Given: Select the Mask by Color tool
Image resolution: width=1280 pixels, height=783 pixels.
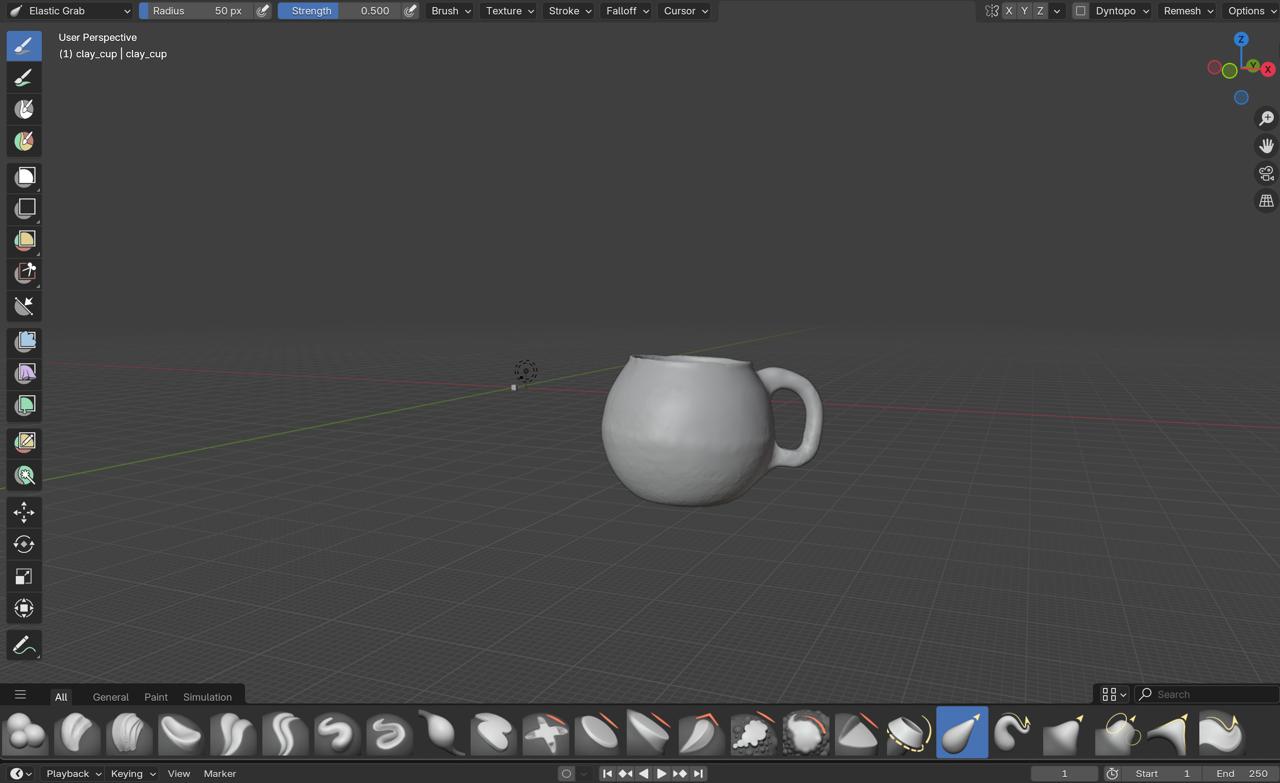Looking at the screenshot, I should point(24,475).
